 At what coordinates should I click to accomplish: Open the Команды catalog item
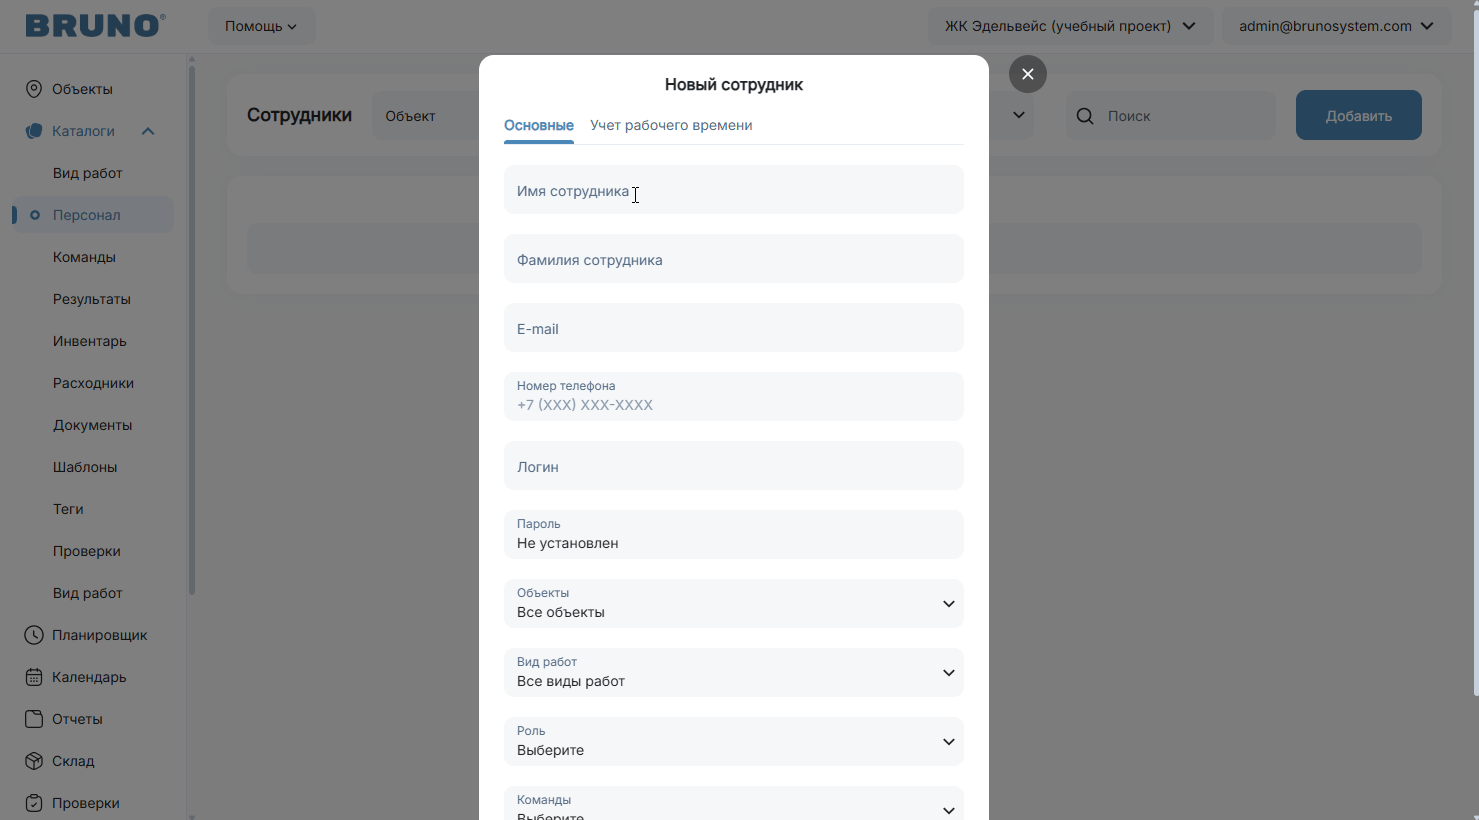84,257
